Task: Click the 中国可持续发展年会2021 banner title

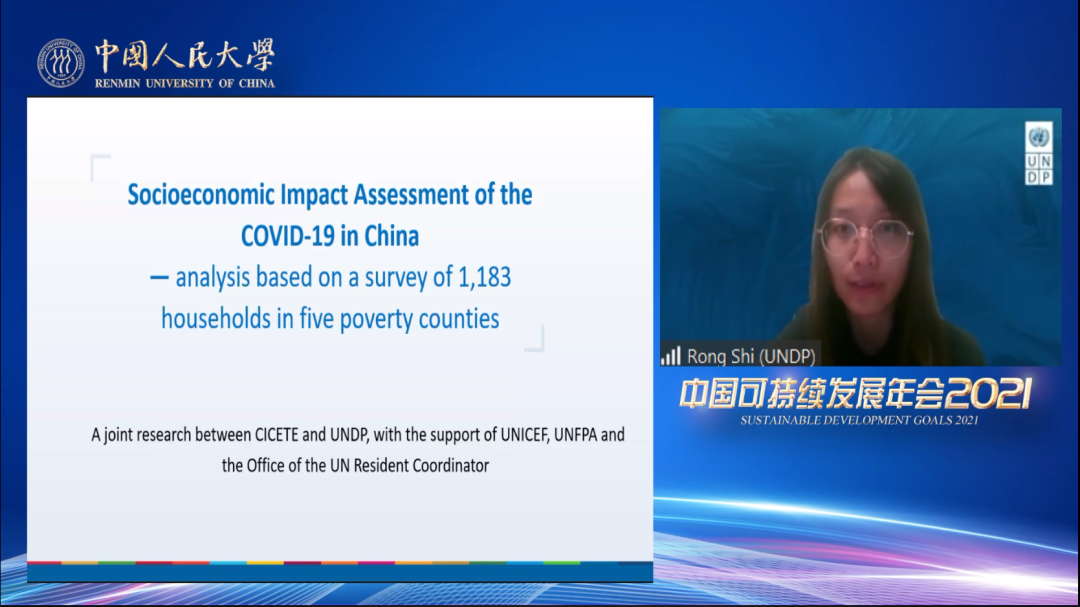Action: tap(855, 393)
